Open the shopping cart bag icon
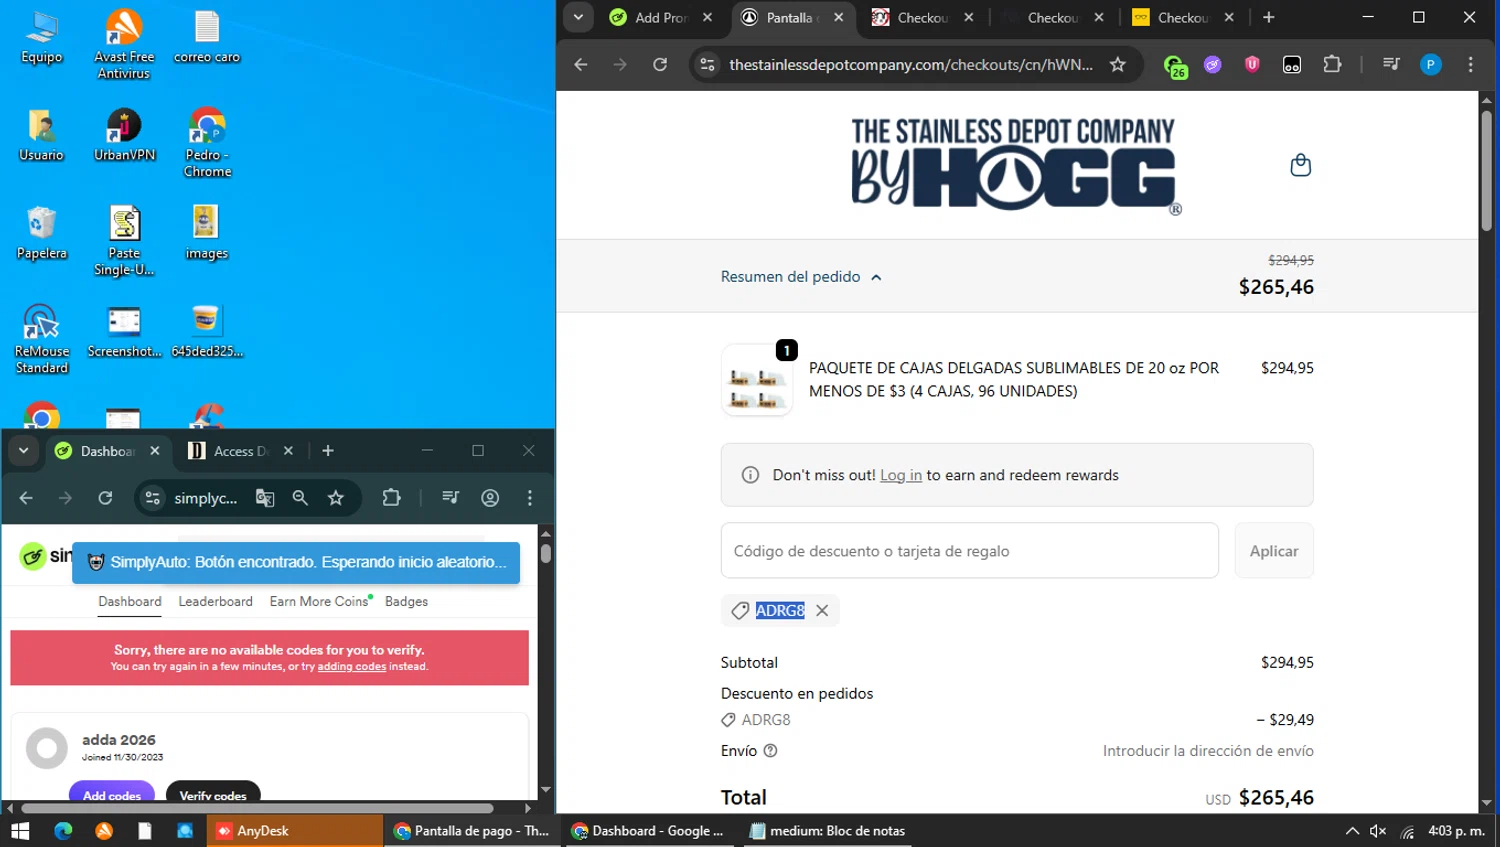 click(1300, 165)
